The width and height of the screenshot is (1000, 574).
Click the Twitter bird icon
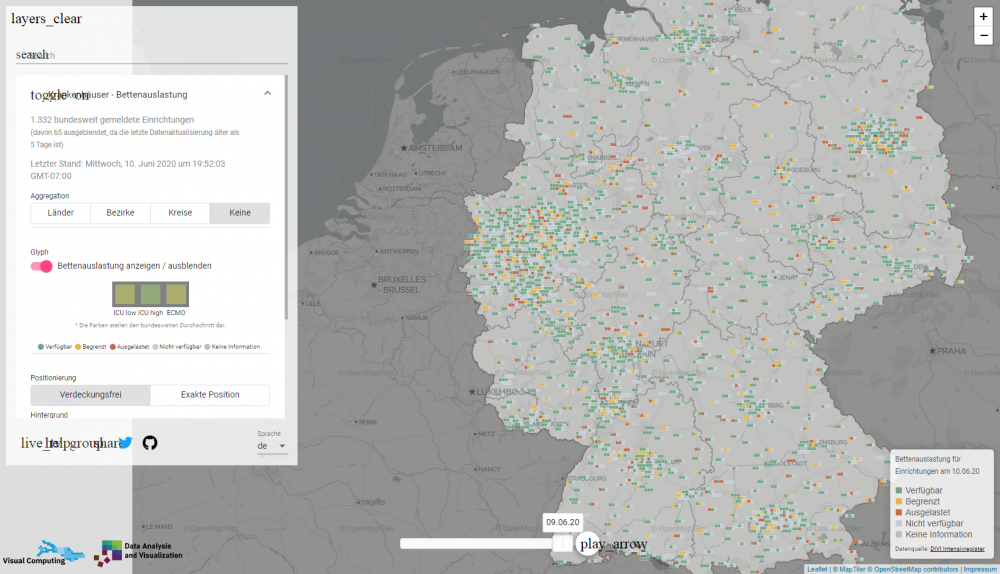coord(125,443)
